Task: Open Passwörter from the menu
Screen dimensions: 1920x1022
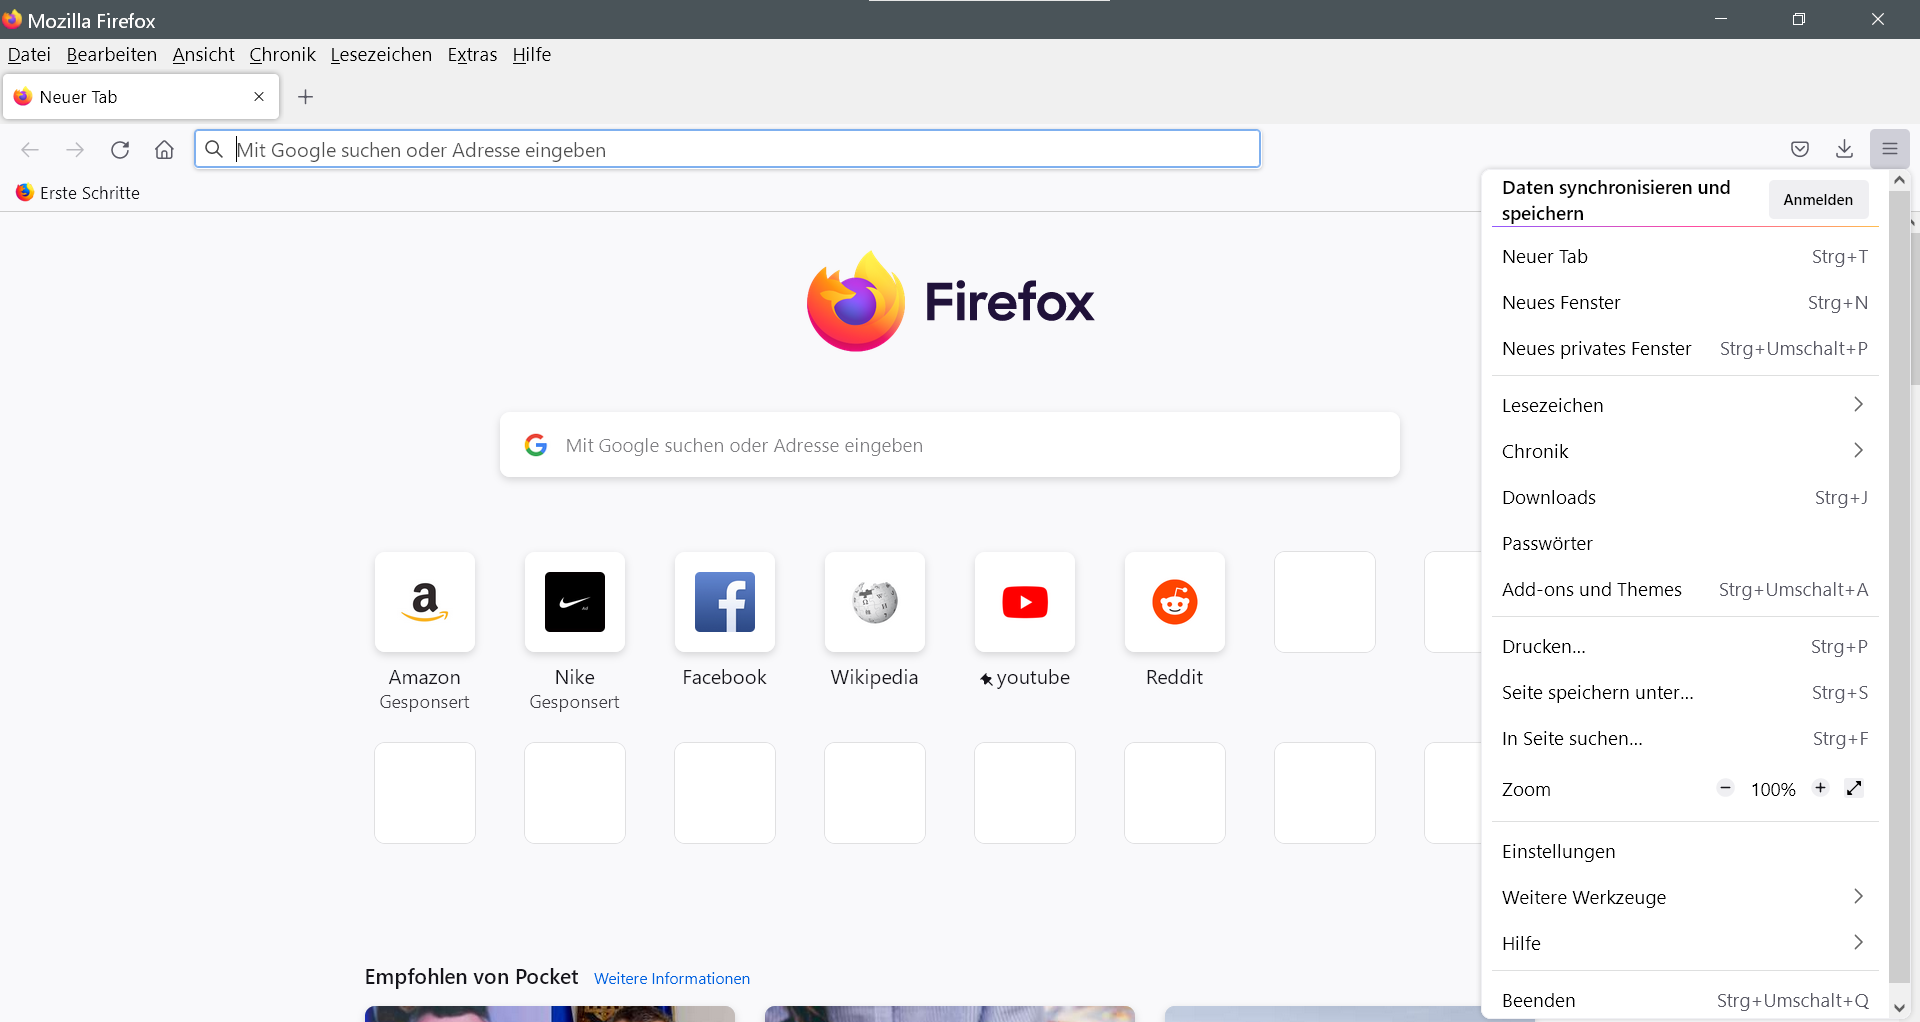Action: point(1685,543)
